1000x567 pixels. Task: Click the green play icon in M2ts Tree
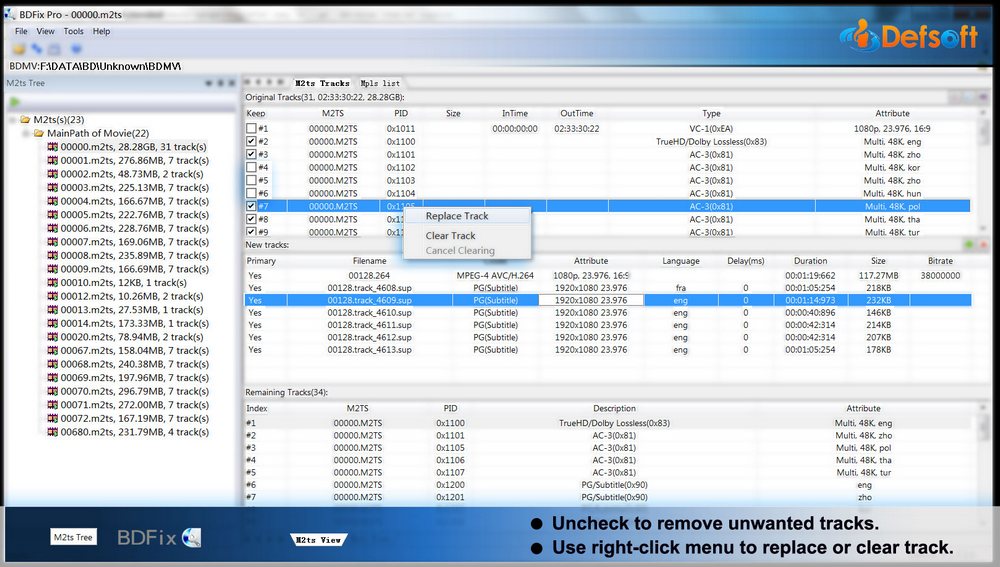point(15,102)
